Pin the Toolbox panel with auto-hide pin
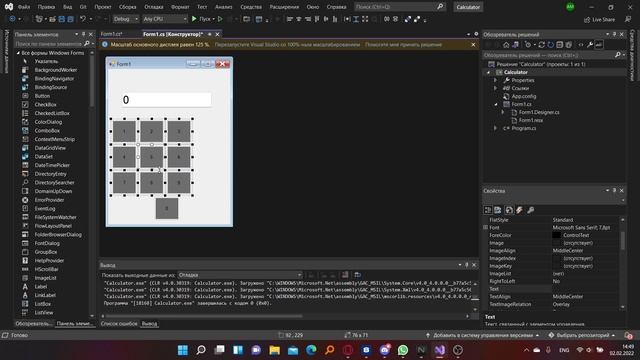The height and width of the screenshot is (360, 640). tap(84, 34)
